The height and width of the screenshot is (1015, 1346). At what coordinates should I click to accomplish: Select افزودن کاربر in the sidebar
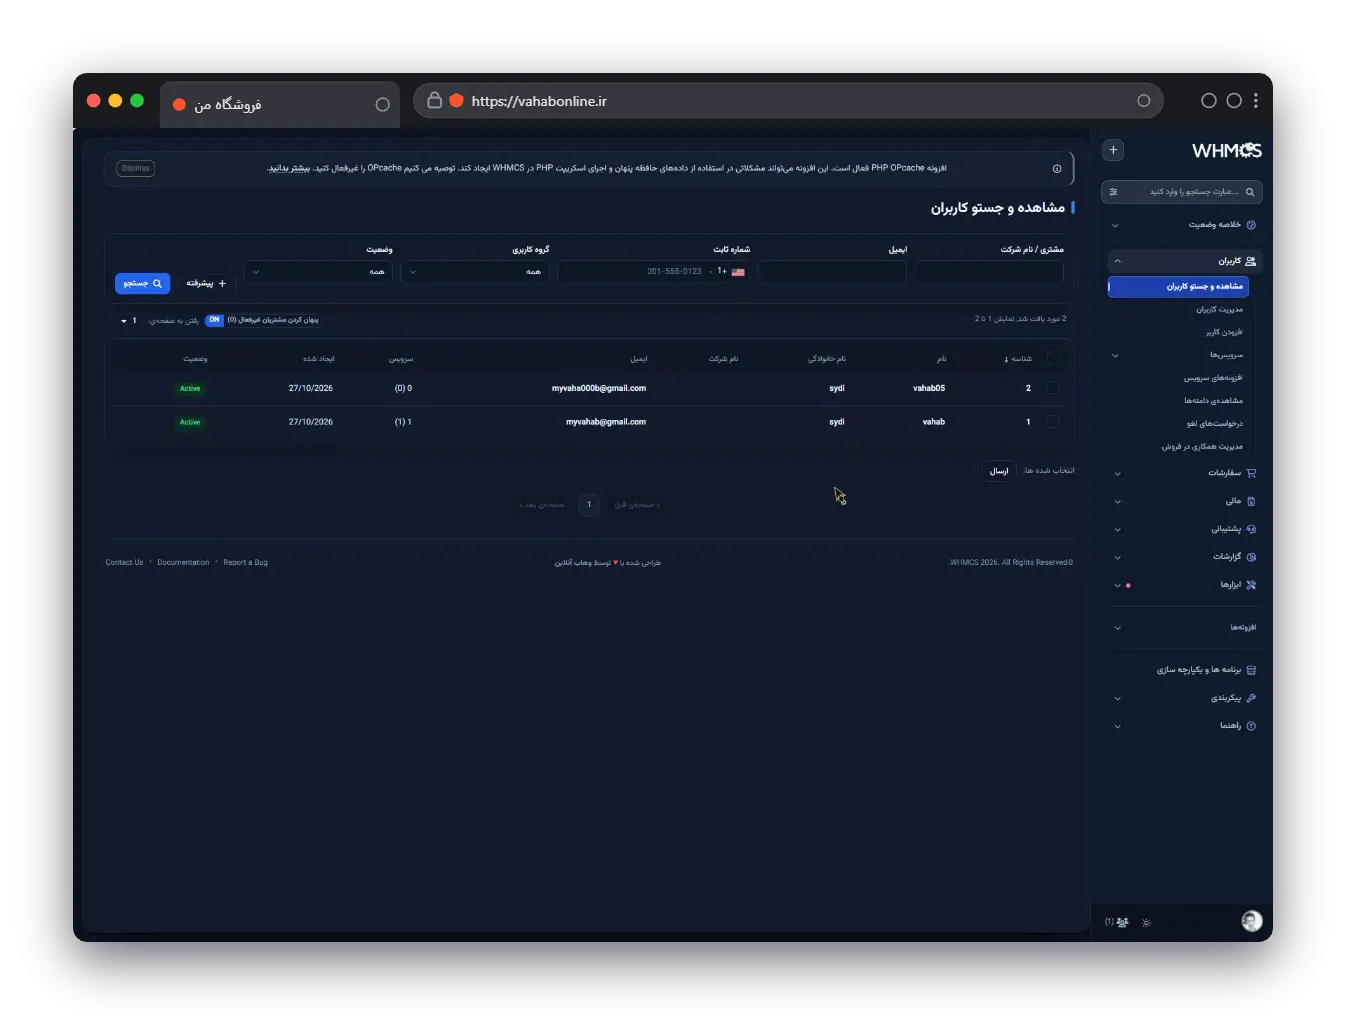click(1224, 332)
